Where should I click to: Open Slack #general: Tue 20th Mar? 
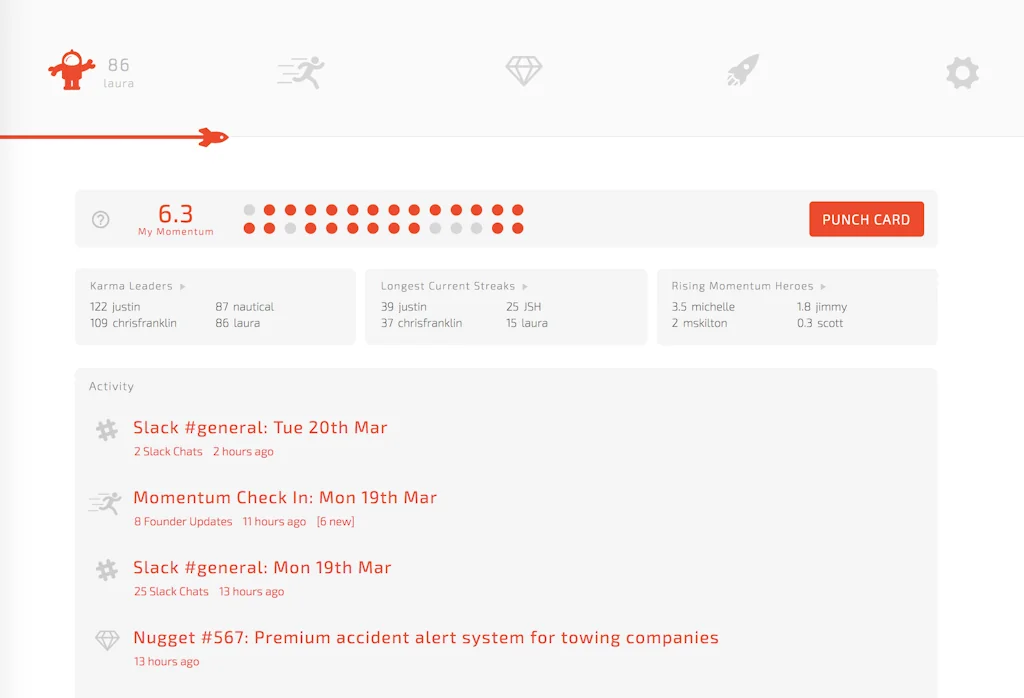(x=260, y=428)
